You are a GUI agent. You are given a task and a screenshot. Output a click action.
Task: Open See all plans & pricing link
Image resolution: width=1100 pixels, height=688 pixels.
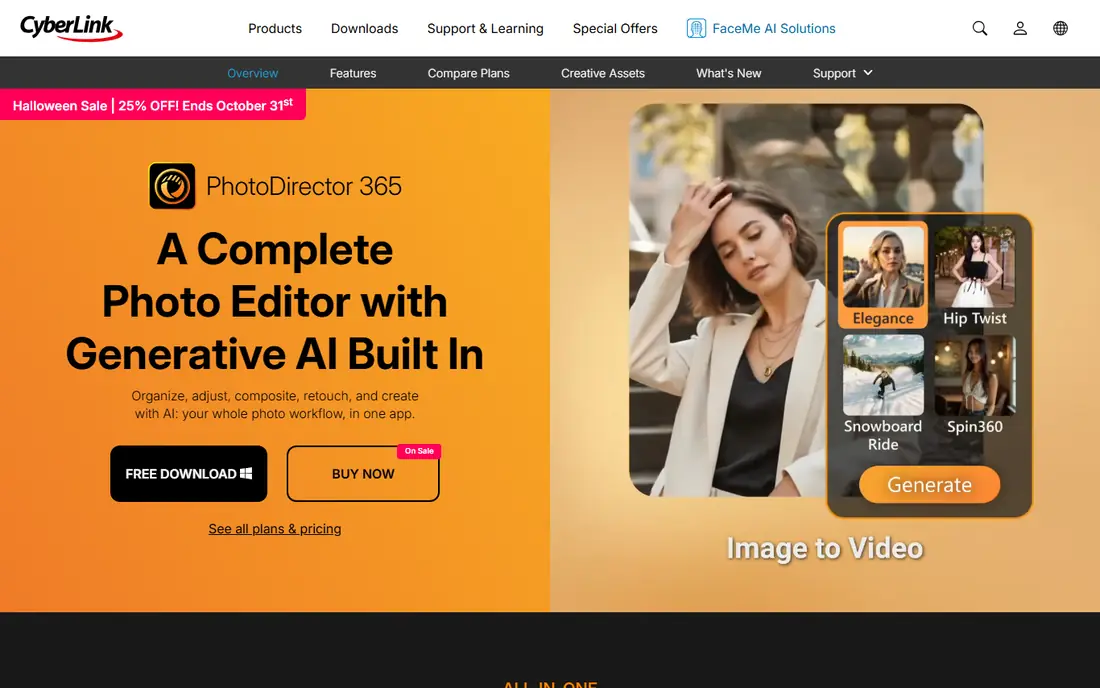275,529
